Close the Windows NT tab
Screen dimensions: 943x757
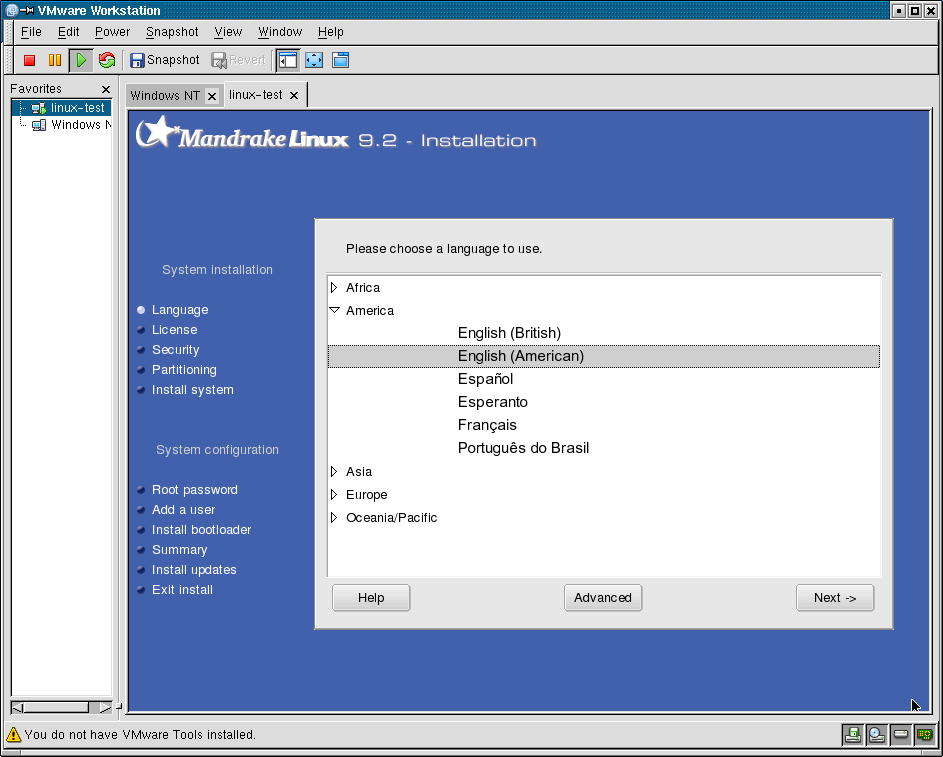(212, 96)
